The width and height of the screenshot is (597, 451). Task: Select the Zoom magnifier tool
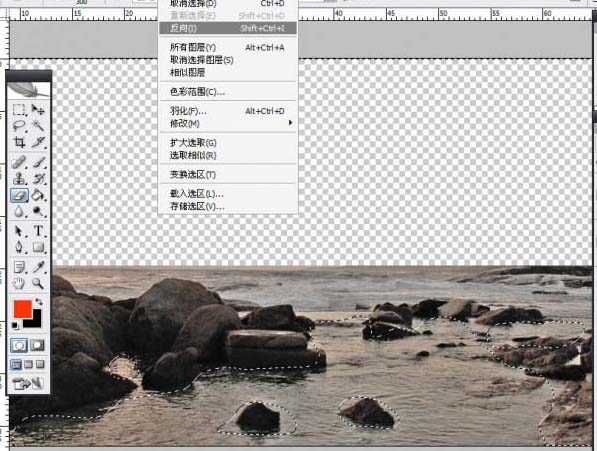click(x=38, y=283)
